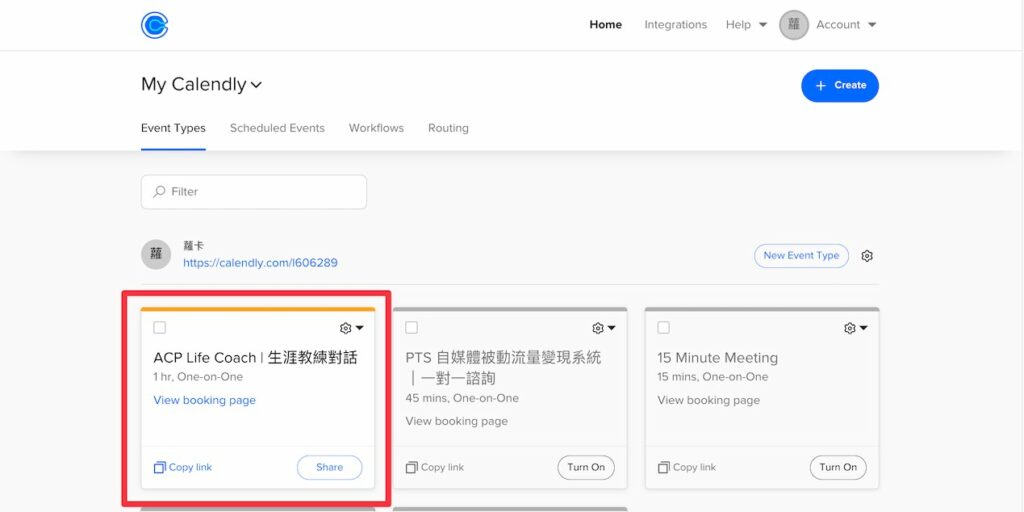Click the blue Create button

click(840, 86)
